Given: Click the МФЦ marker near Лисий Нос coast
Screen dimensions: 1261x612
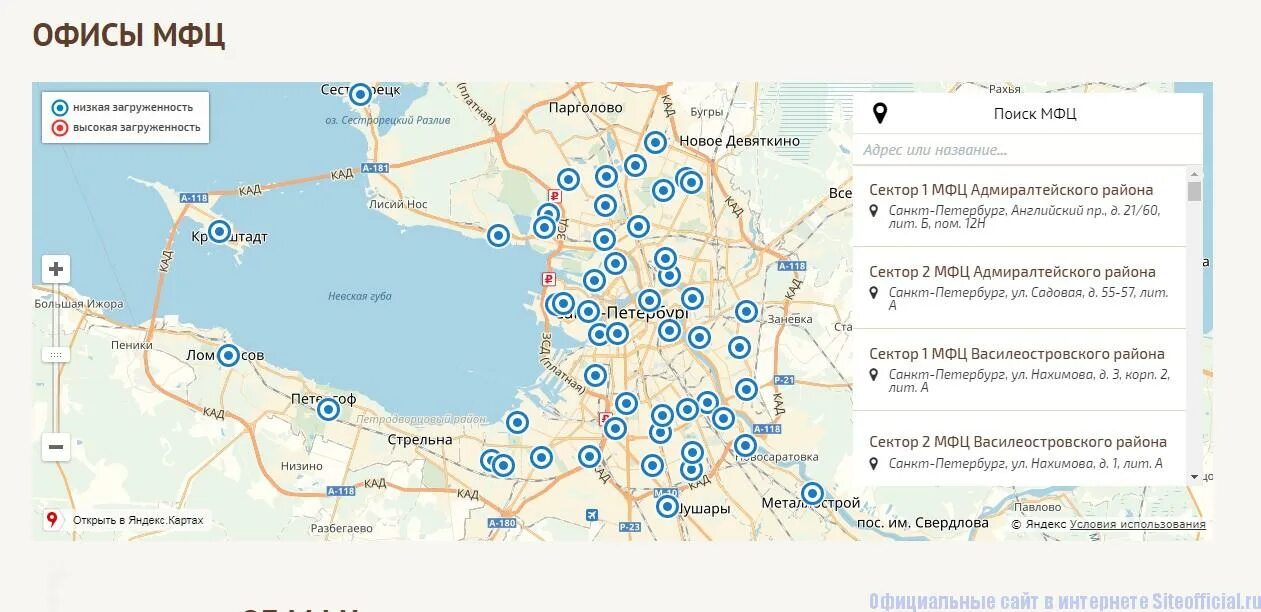Looking at the screenshot, I should 499,235.
